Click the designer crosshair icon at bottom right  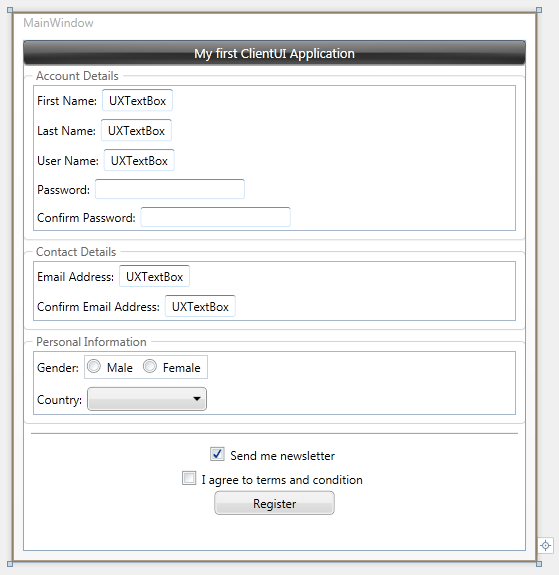(545, 546)
